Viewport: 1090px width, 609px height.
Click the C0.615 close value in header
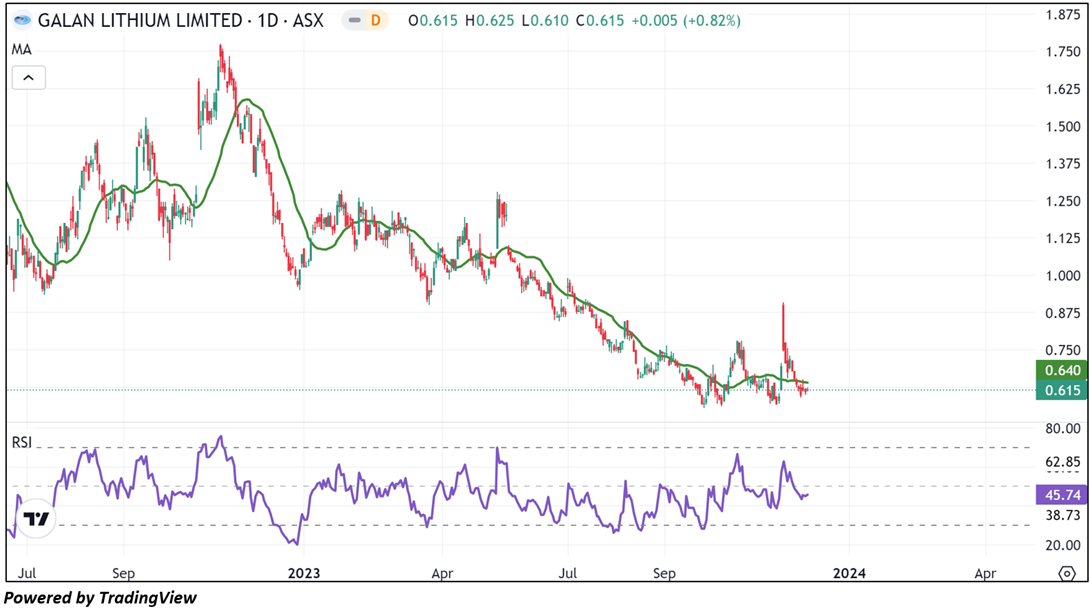[599, 21]
